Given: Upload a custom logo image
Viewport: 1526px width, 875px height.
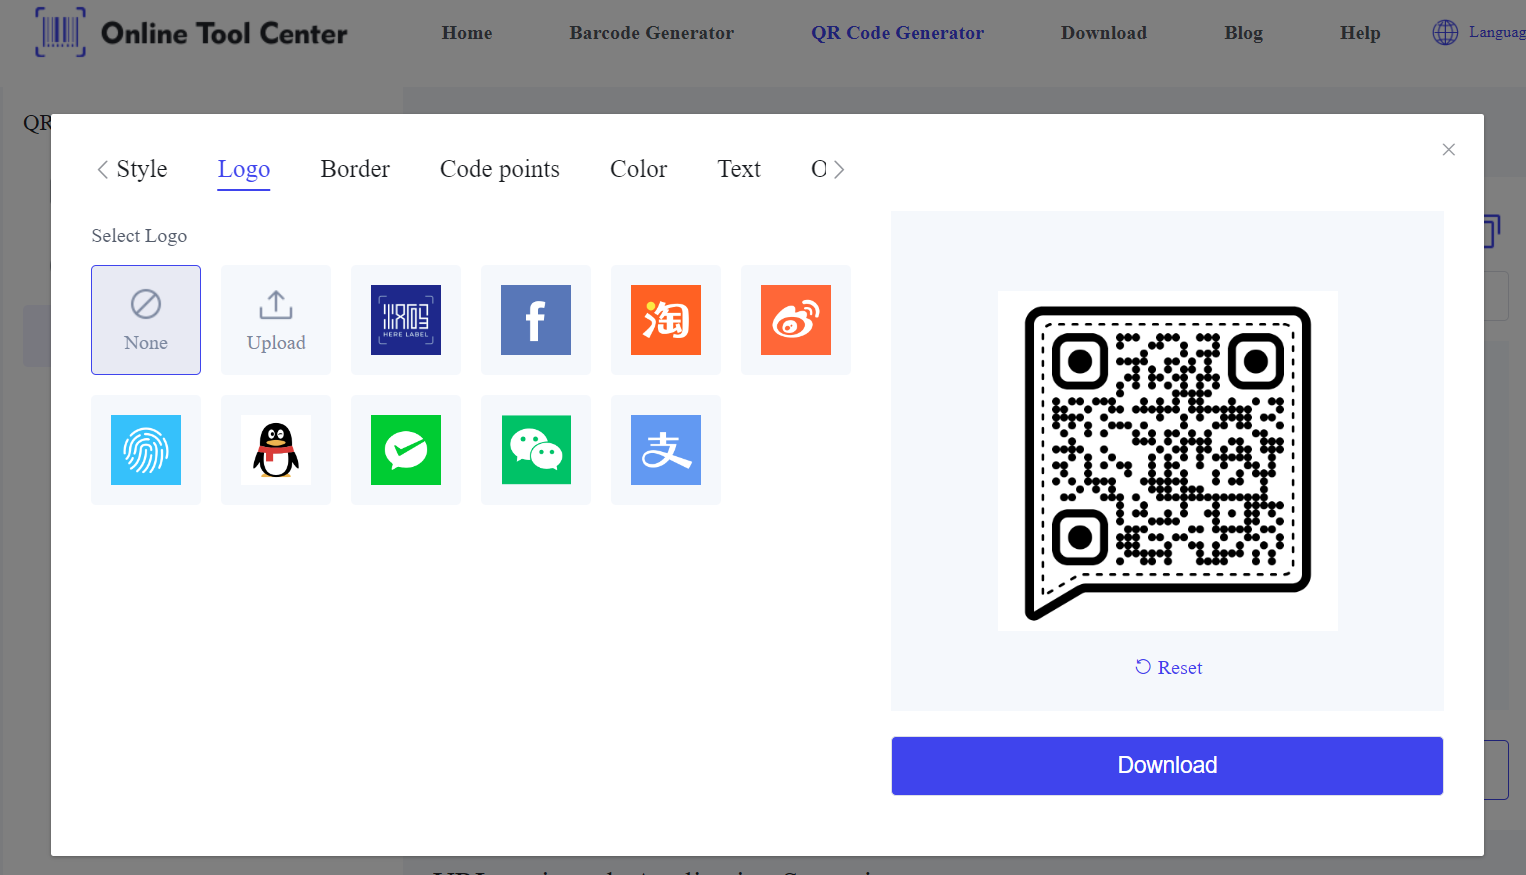Looking at the screenshot, I should pos(276,320).
